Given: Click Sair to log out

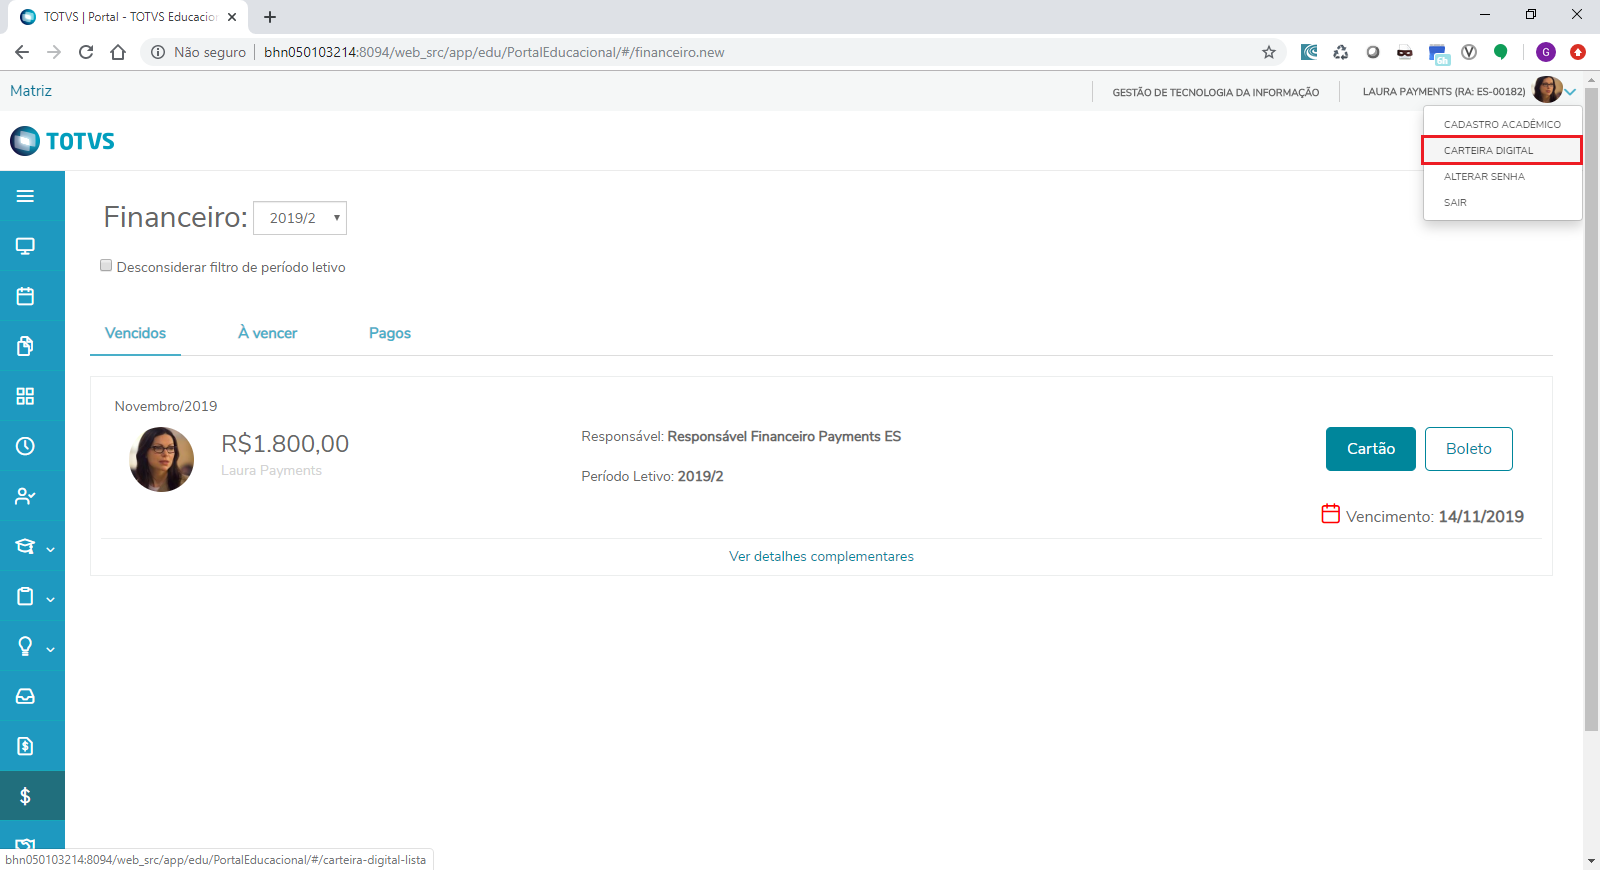Looking at the screenshot, I should click(x=1502, y=202).
